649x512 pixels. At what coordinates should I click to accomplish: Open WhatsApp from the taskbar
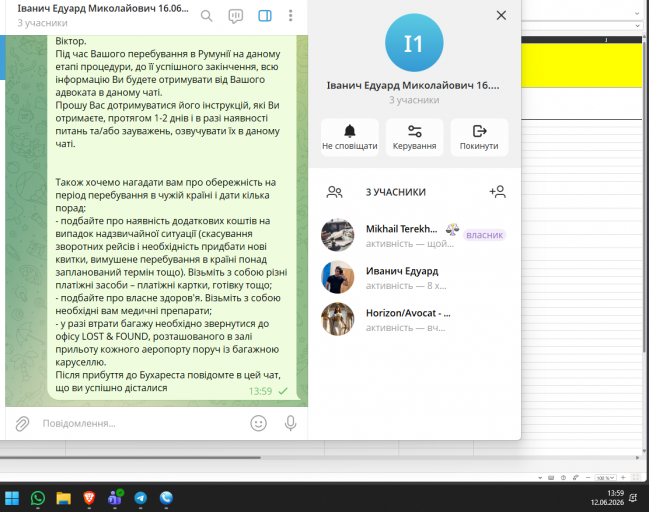(x=38, y=498)
